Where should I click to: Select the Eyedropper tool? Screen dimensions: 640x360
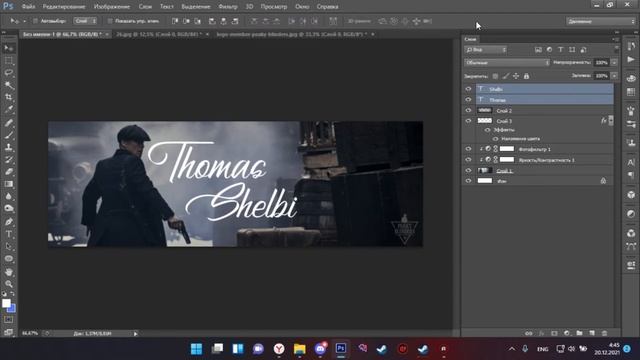[x=9, y=109]
